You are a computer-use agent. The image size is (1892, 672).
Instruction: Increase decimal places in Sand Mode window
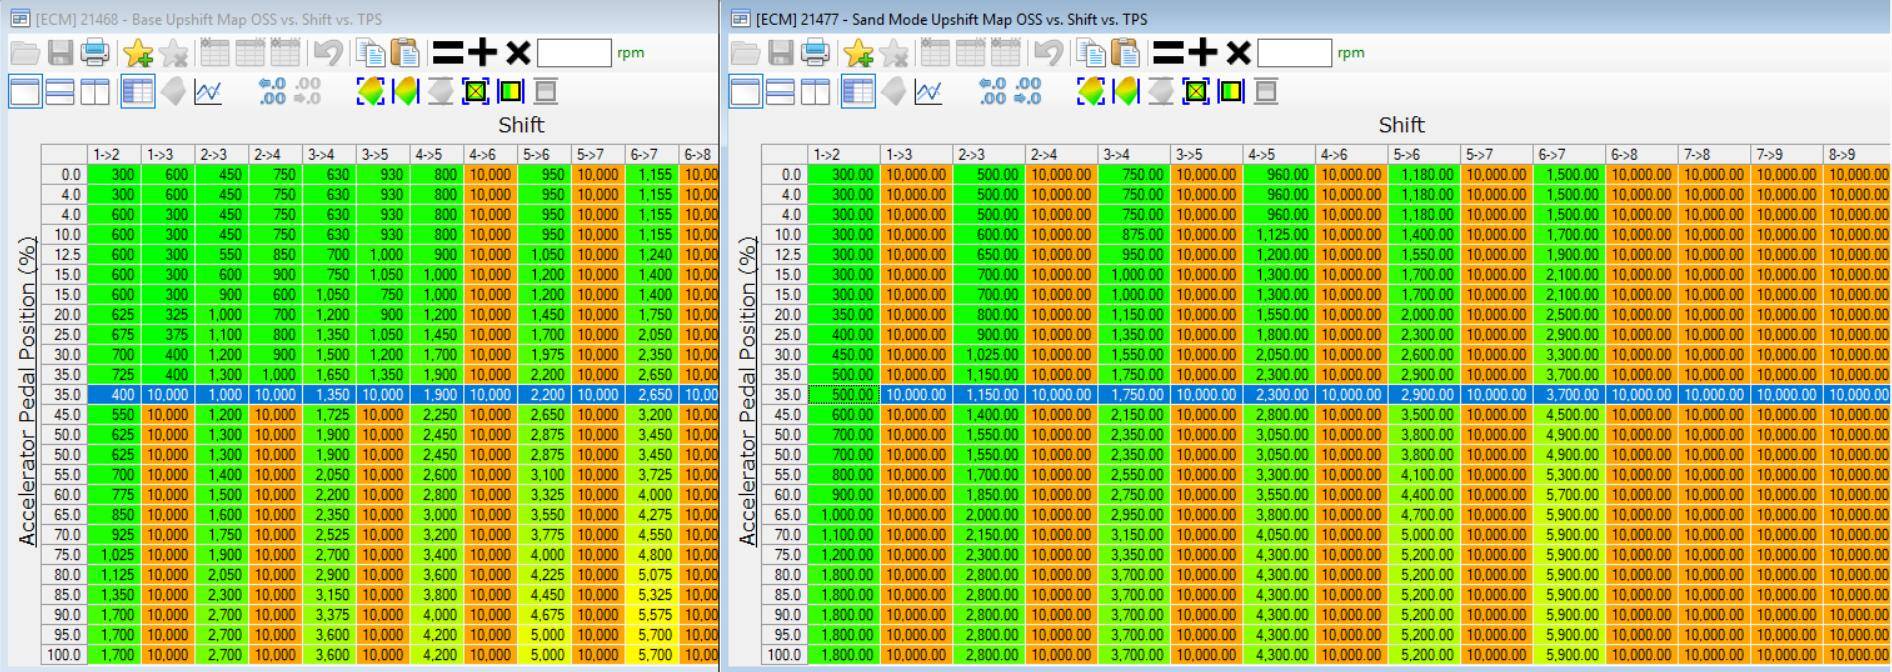pyautogui.click(x=992, y=92)
